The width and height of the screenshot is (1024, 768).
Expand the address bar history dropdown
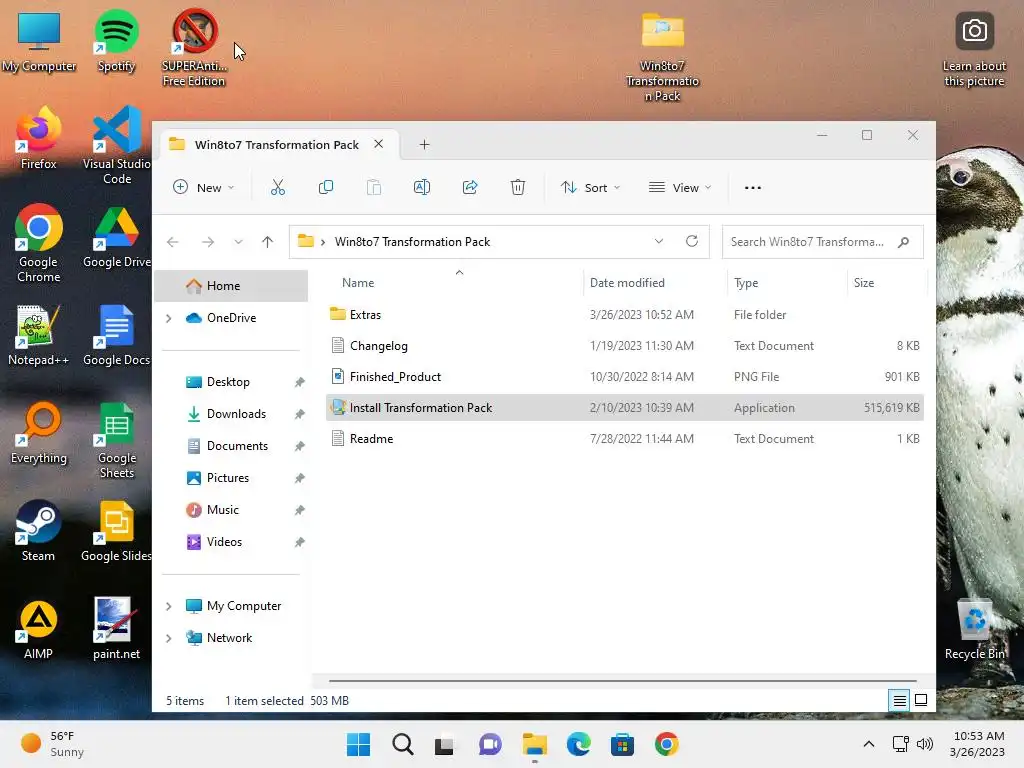pyautogui.click(x=659, y=241)
